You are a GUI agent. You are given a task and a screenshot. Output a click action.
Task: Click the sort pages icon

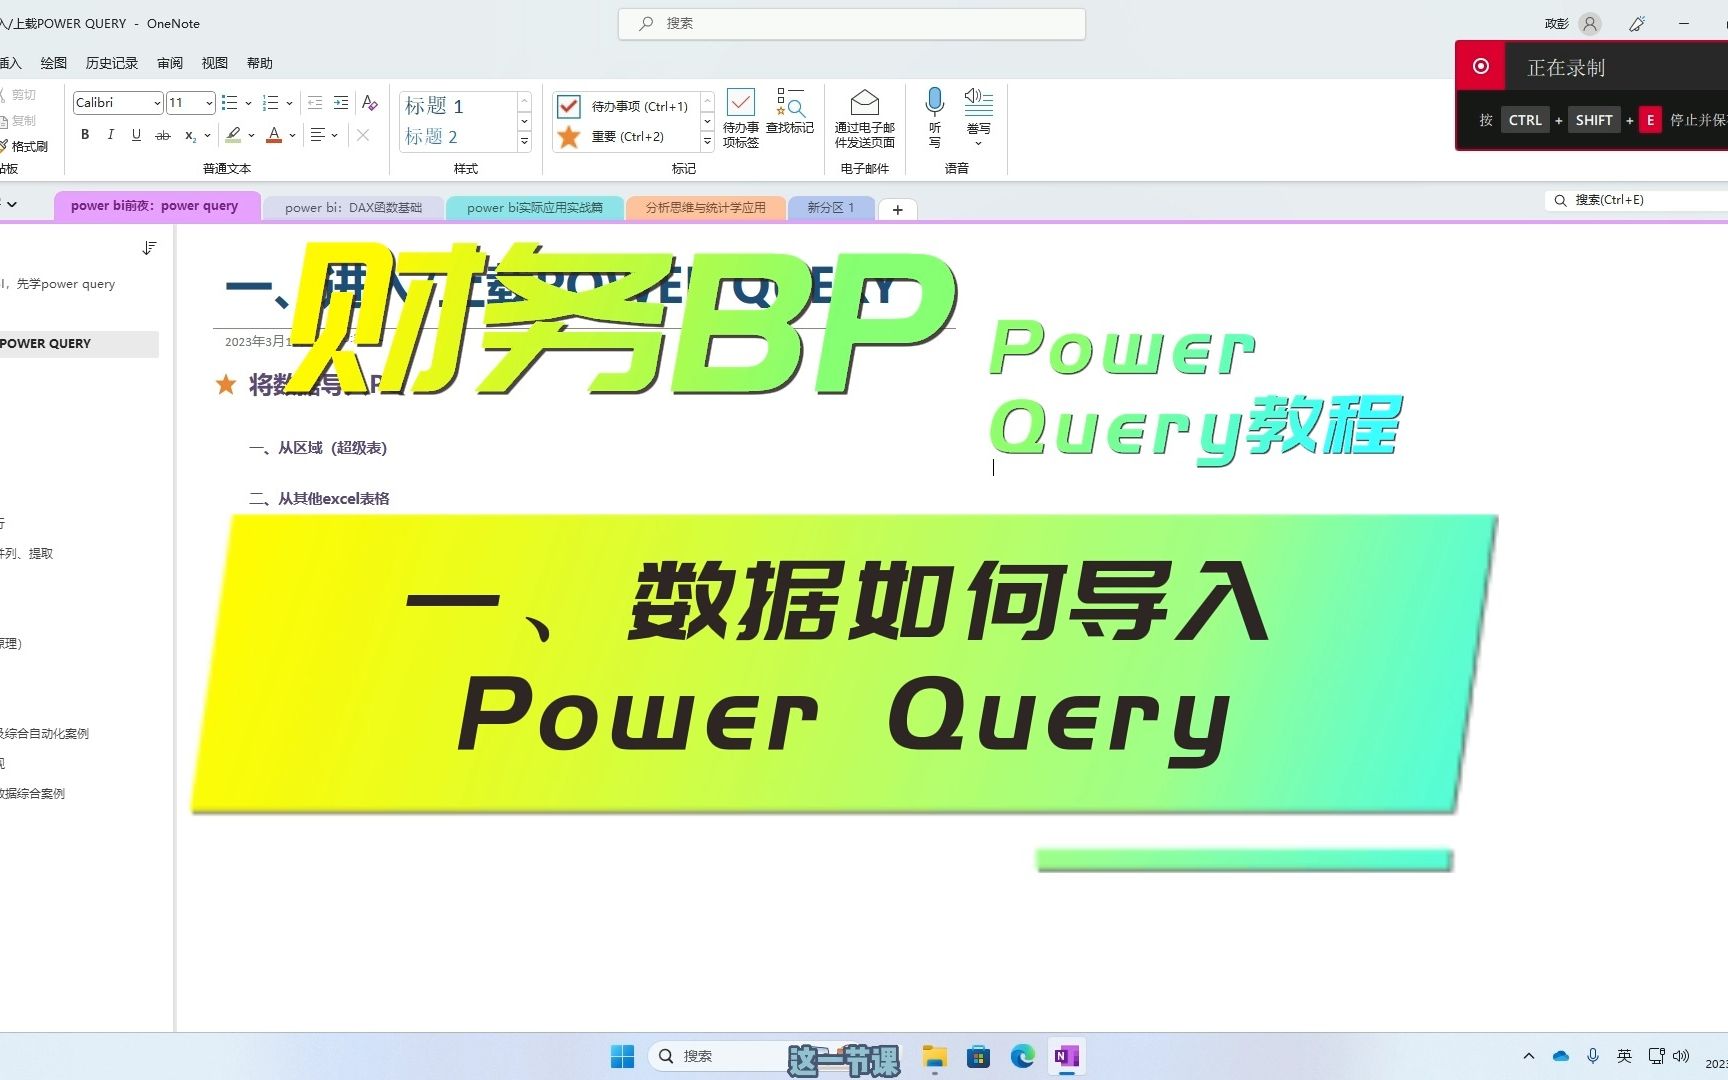point(149,248)
